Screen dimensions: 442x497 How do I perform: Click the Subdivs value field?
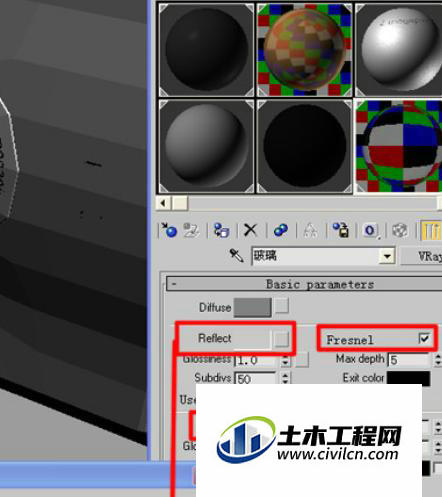click(x=256, y=378)
